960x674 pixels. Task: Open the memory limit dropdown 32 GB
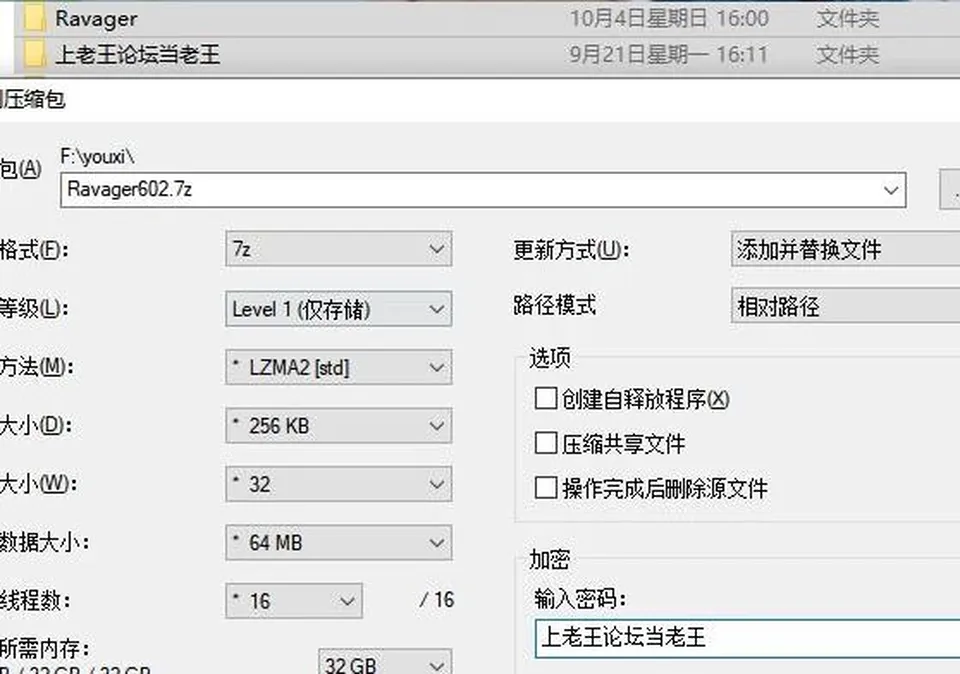click(x=385, y=662)
